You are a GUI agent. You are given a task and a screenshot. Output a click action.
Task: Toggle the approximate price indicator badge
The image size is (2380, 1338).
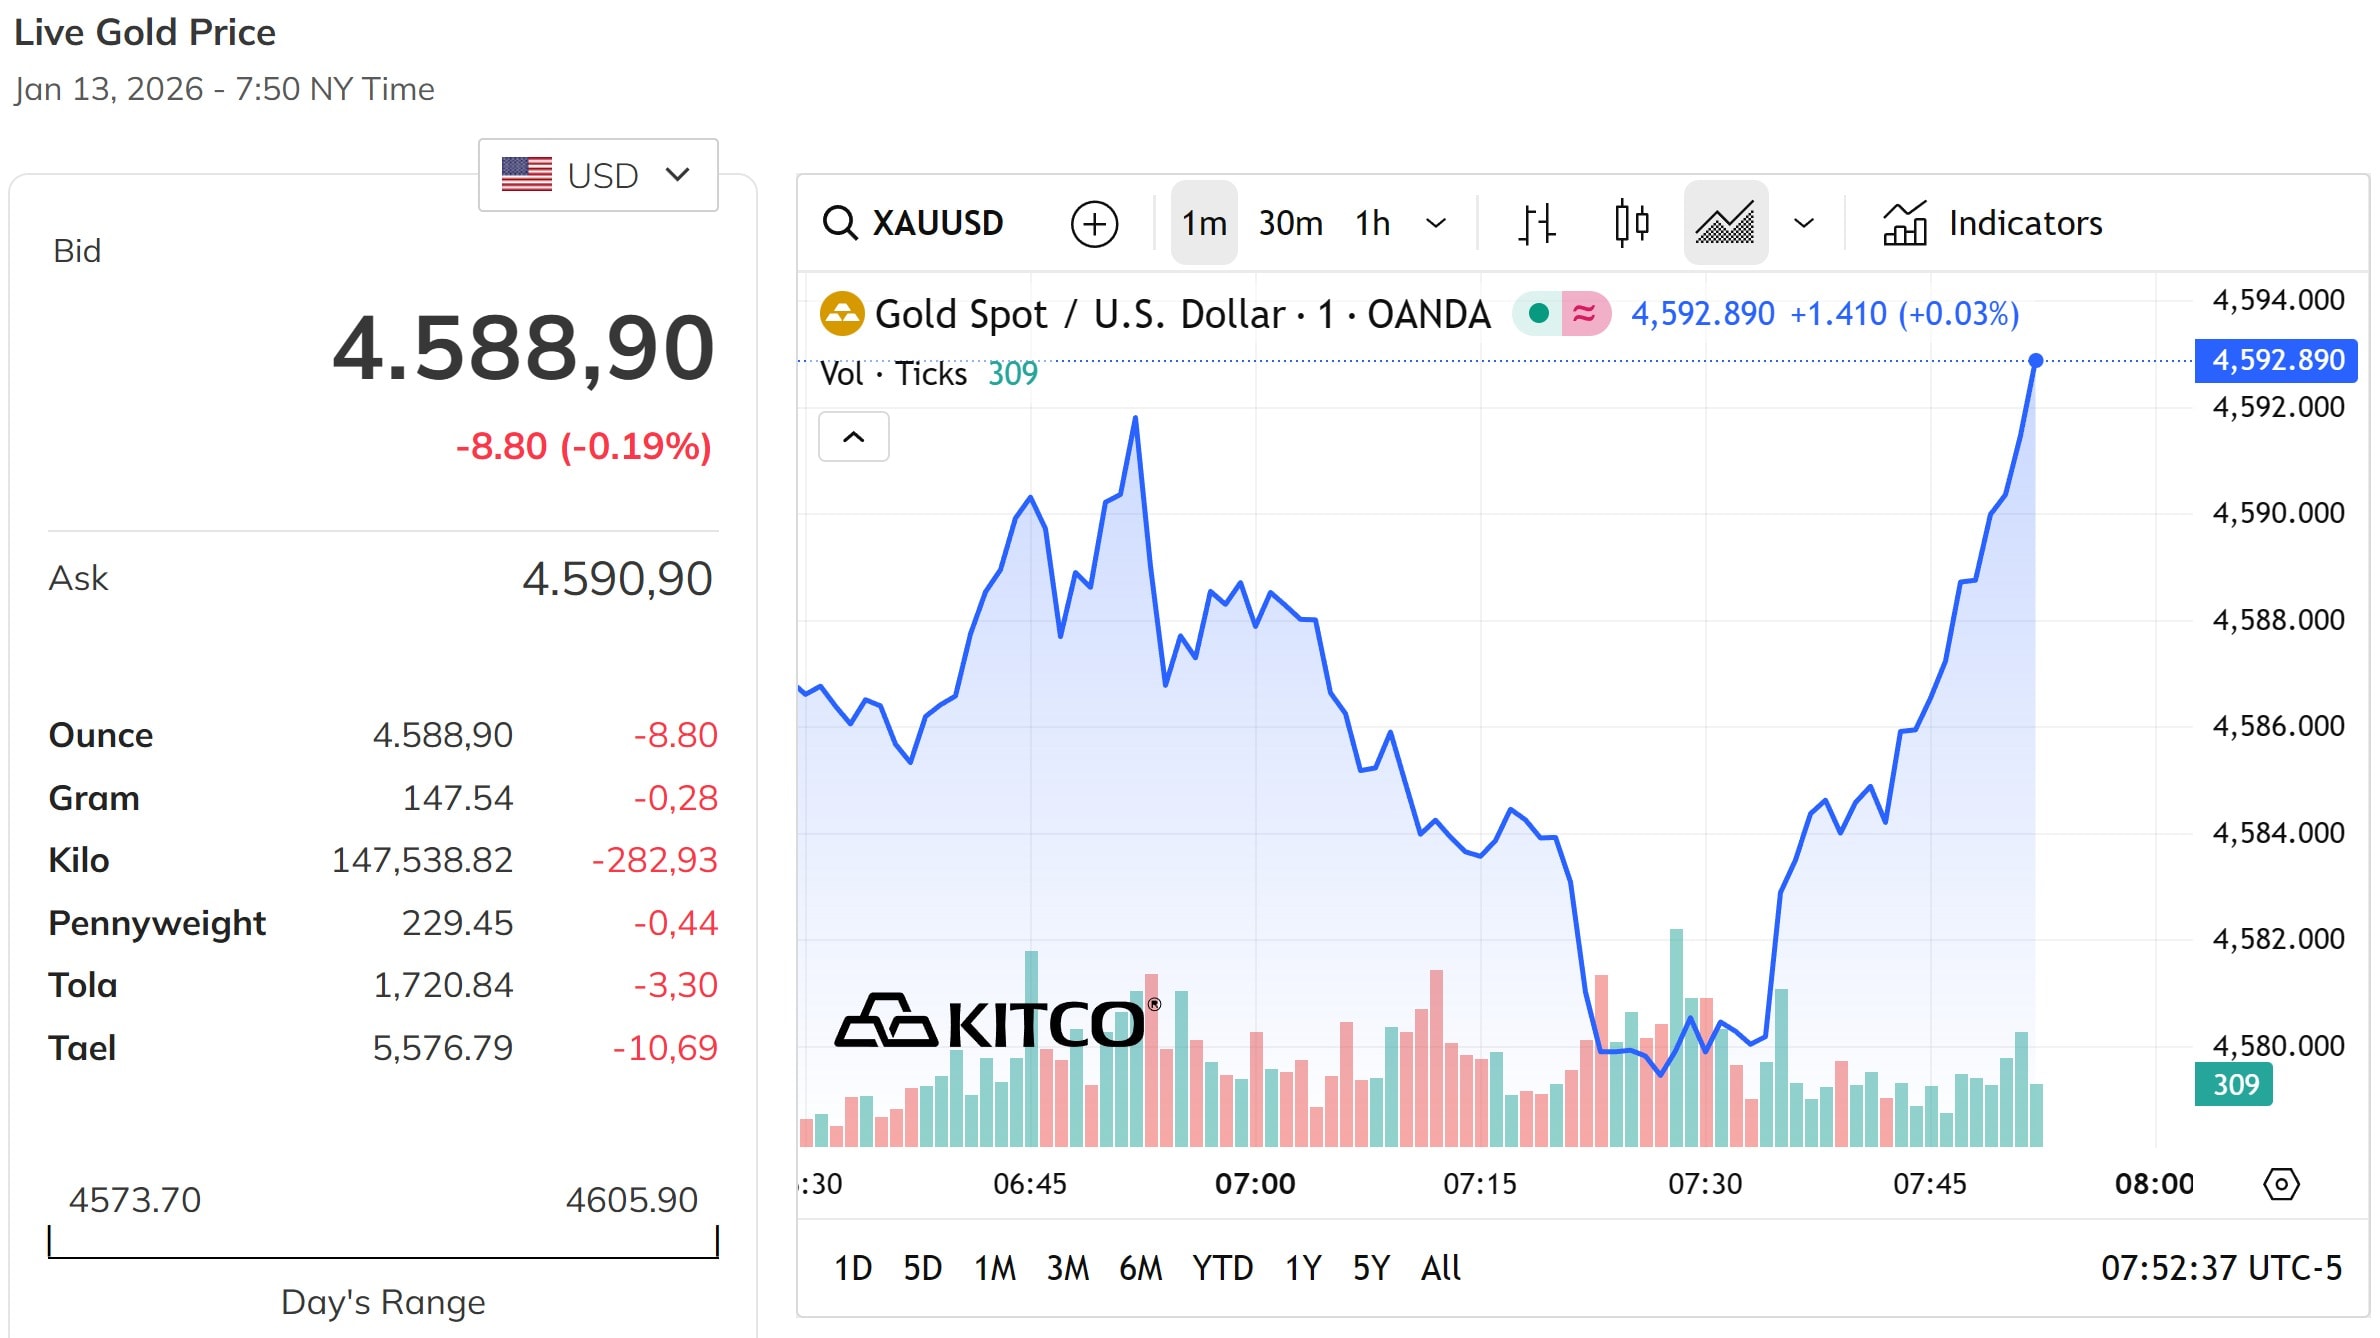[1581, 313]
